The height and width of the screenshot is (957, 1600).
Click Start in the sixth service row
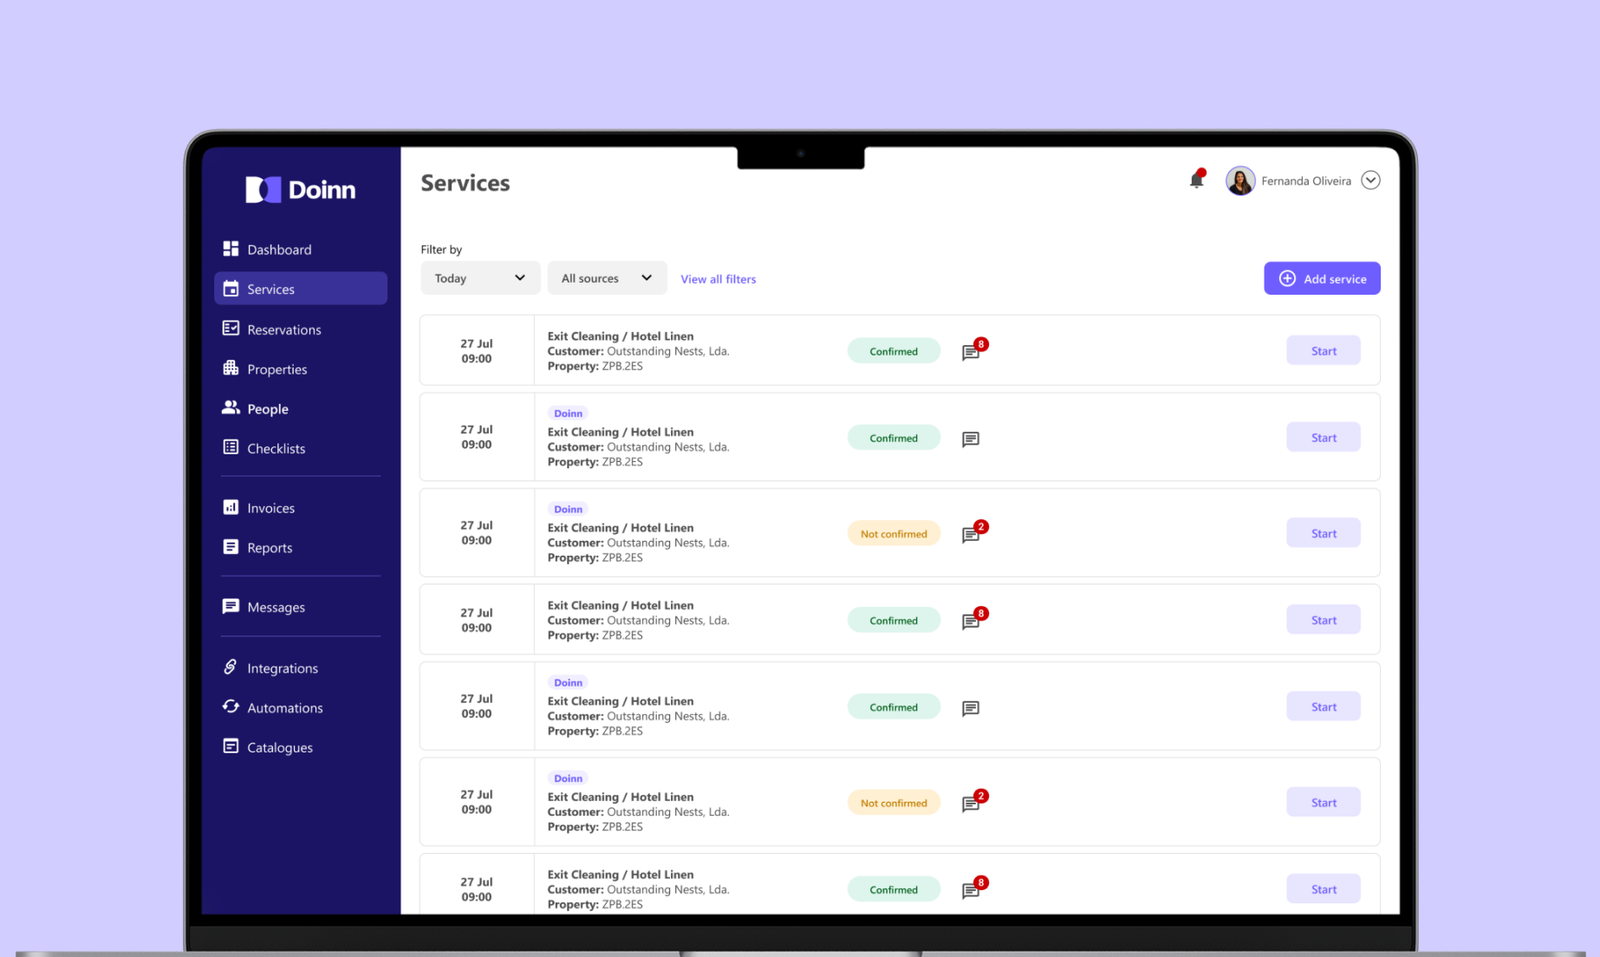(x=1323, y=802)
